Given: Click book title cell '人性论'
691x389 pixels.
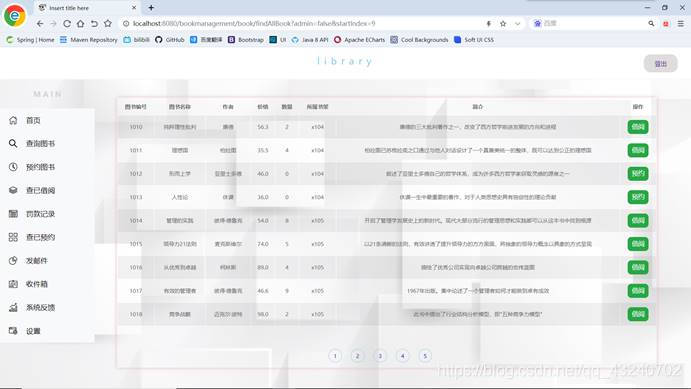Looking at the screenshot, I should [x=180, y=197].
